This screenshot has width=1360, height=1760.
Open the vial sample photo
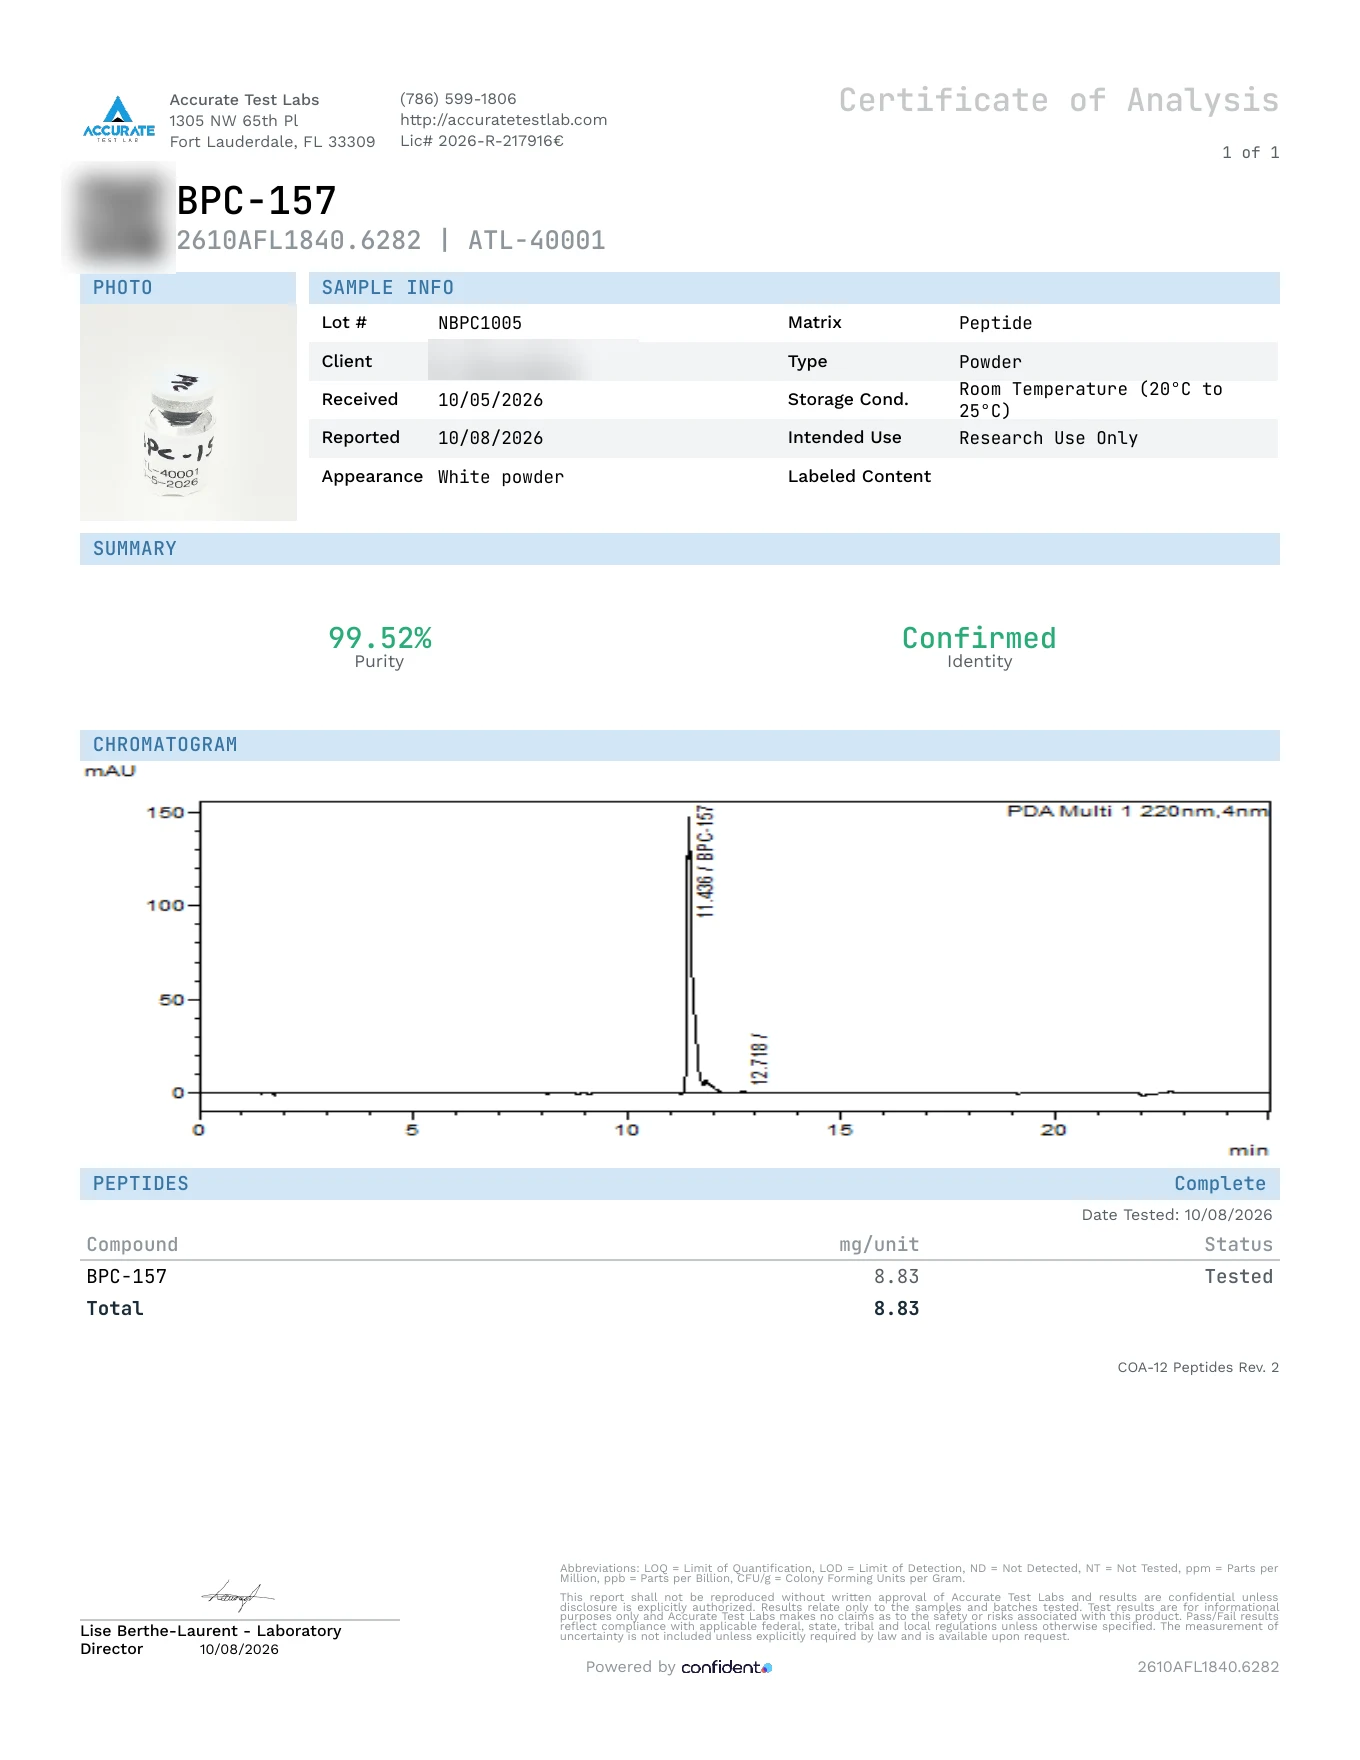coord(188,413)
